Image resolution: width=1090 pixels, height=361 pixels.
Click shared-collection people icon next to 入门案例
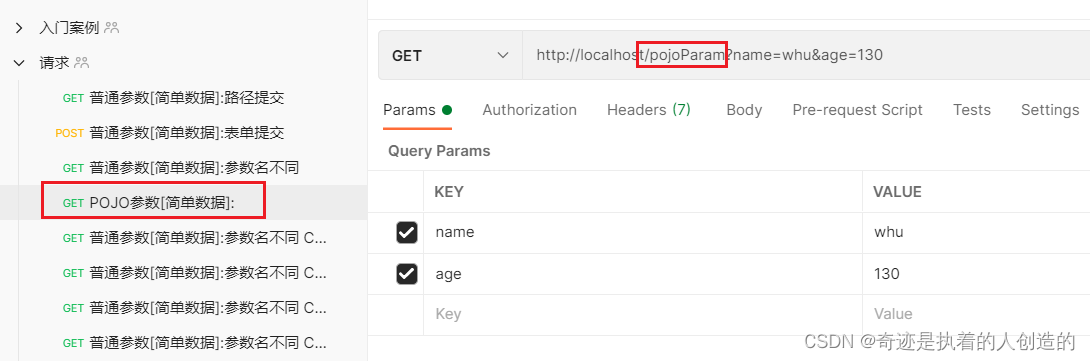pos(111,28)
